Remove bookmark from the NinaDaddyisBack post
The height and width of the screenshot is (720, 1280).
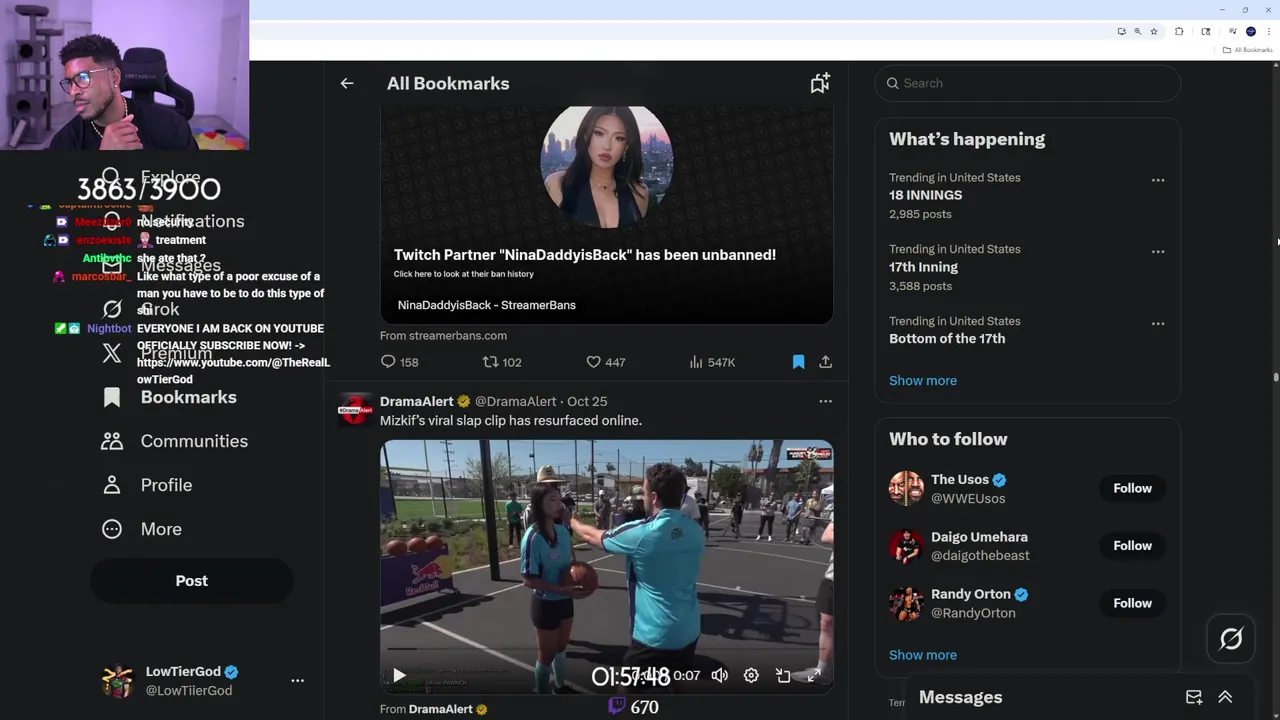[x=798, y=362]
